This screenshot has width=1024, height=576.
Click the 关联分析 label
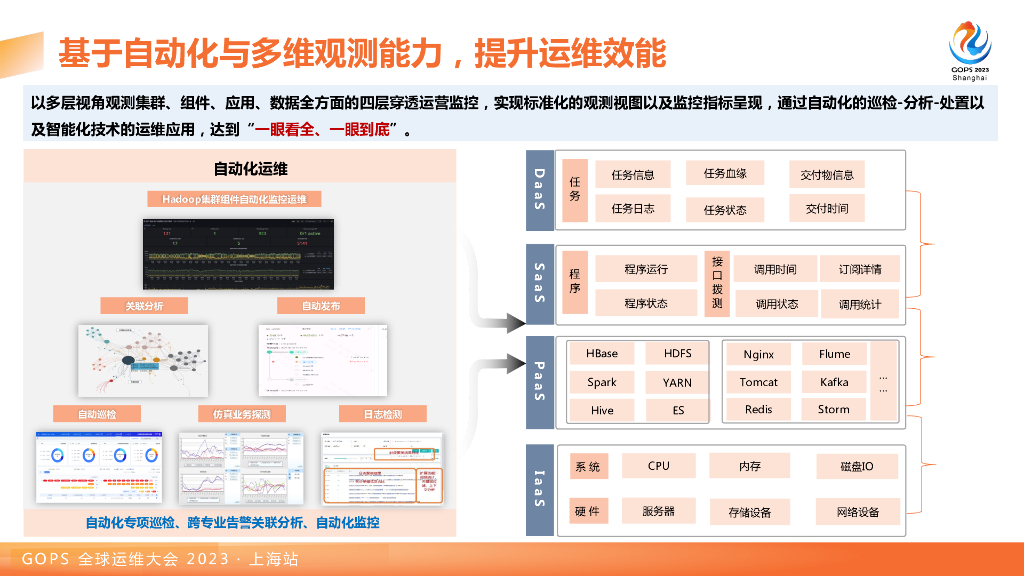click(x=144, y=306)
